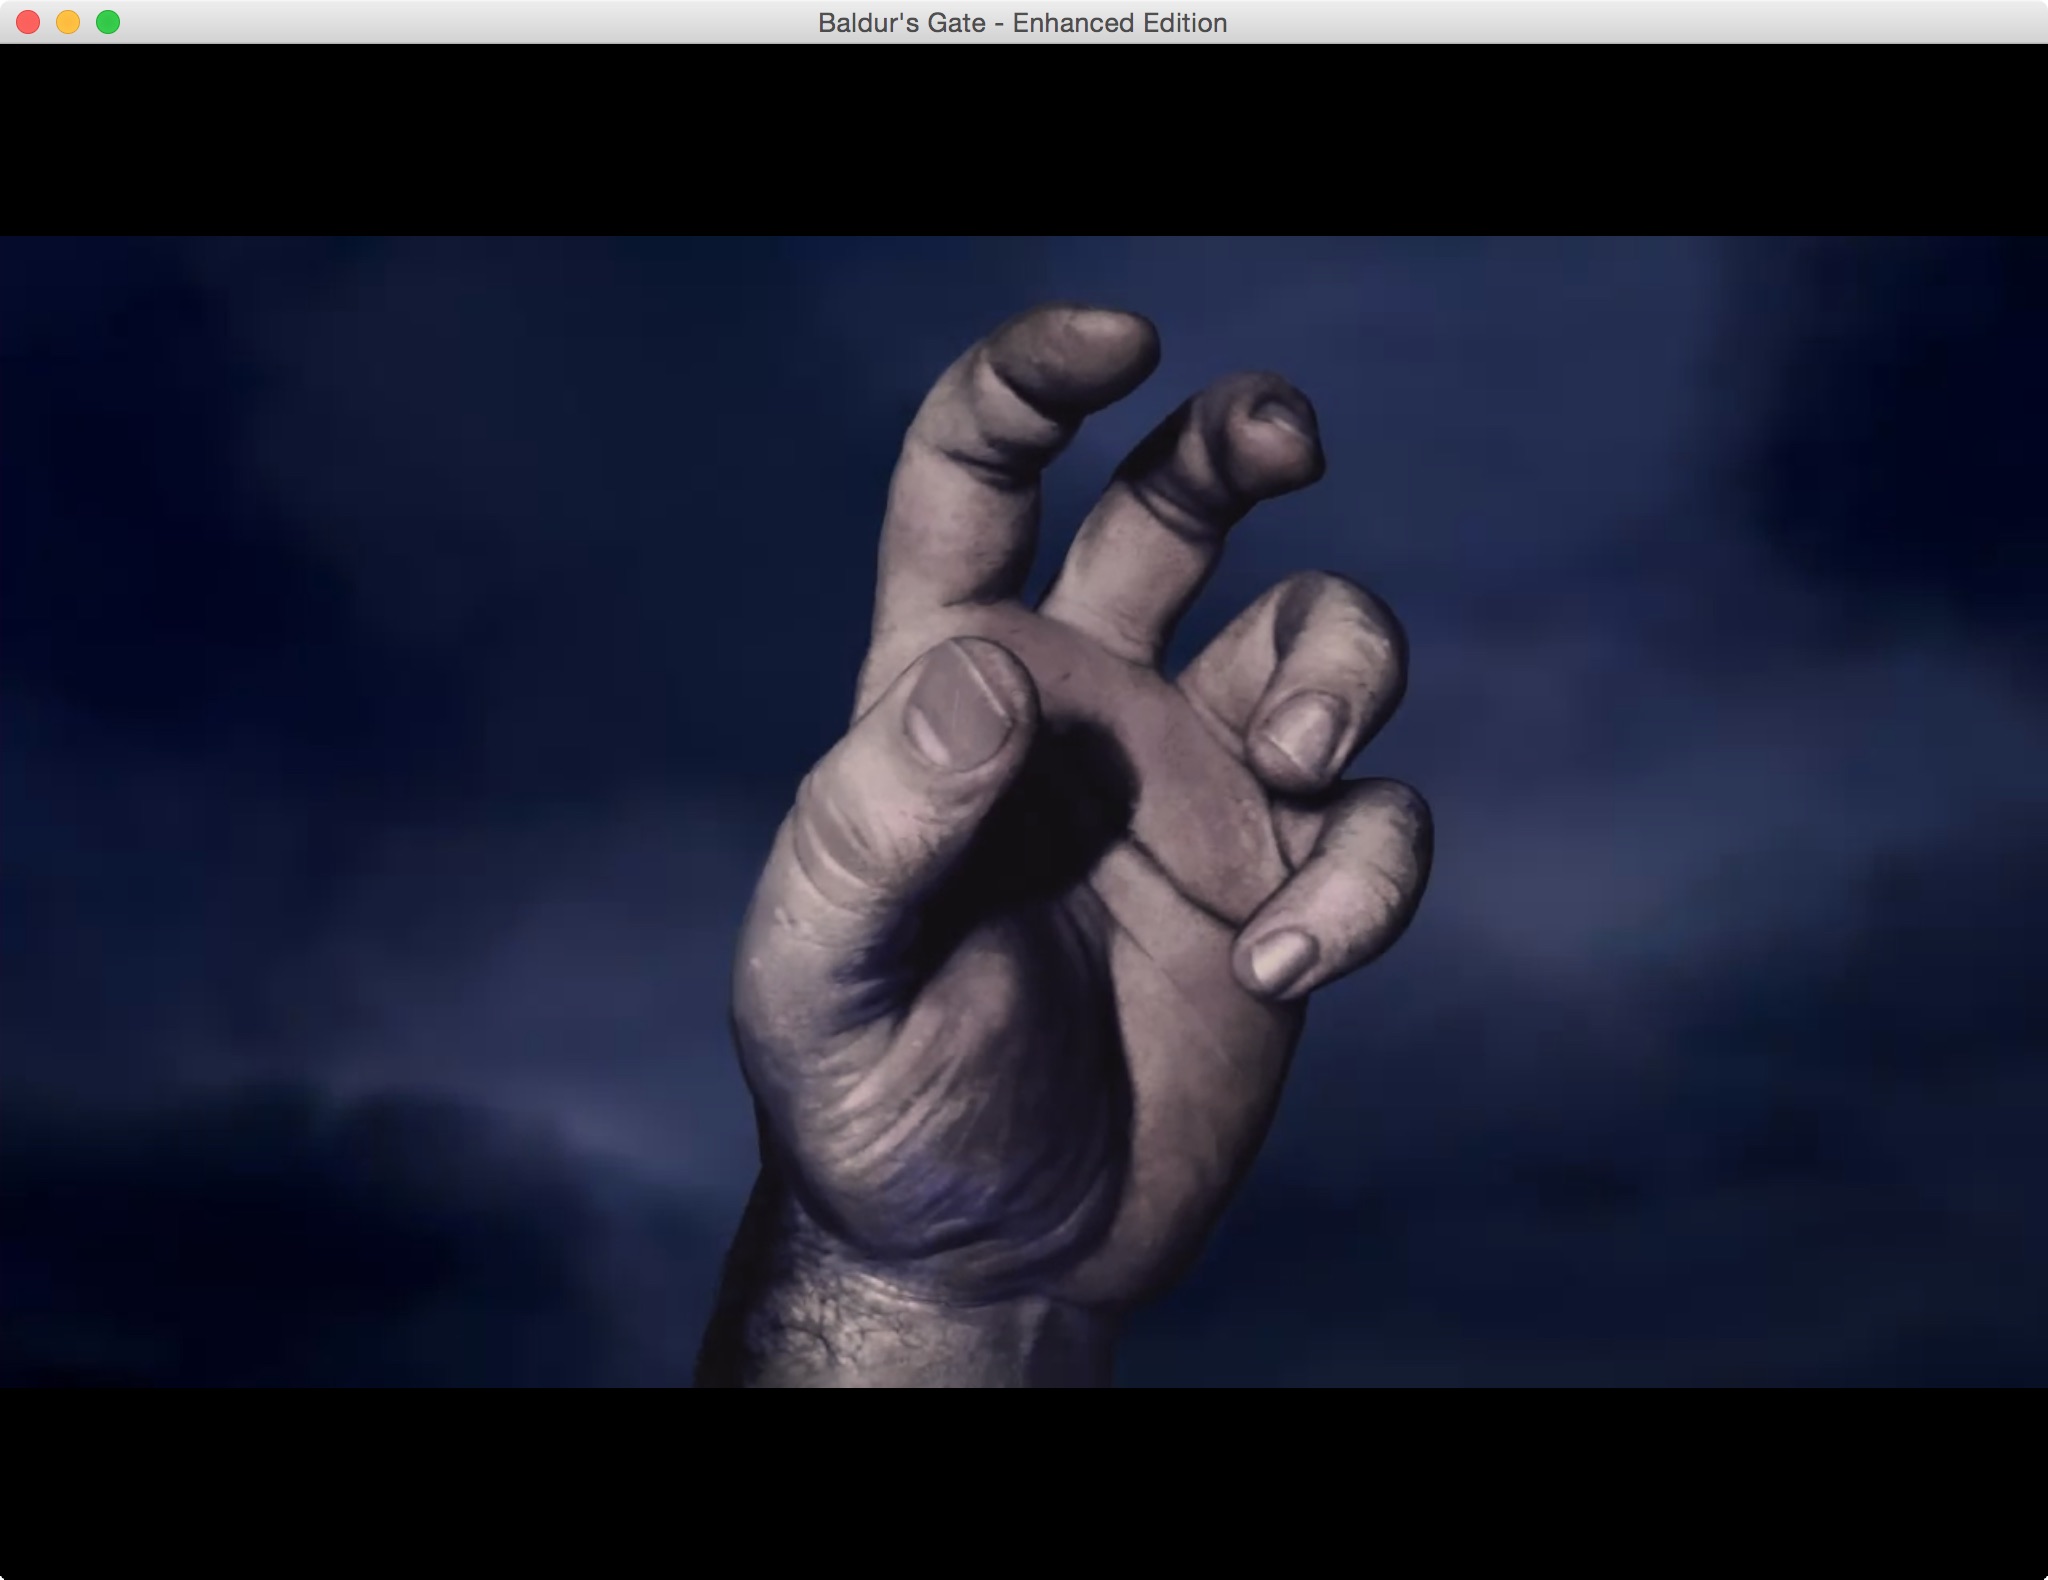Click the top black letterbox bar
This screenshot has width=2048, height=1580.
coord(1024,140)
